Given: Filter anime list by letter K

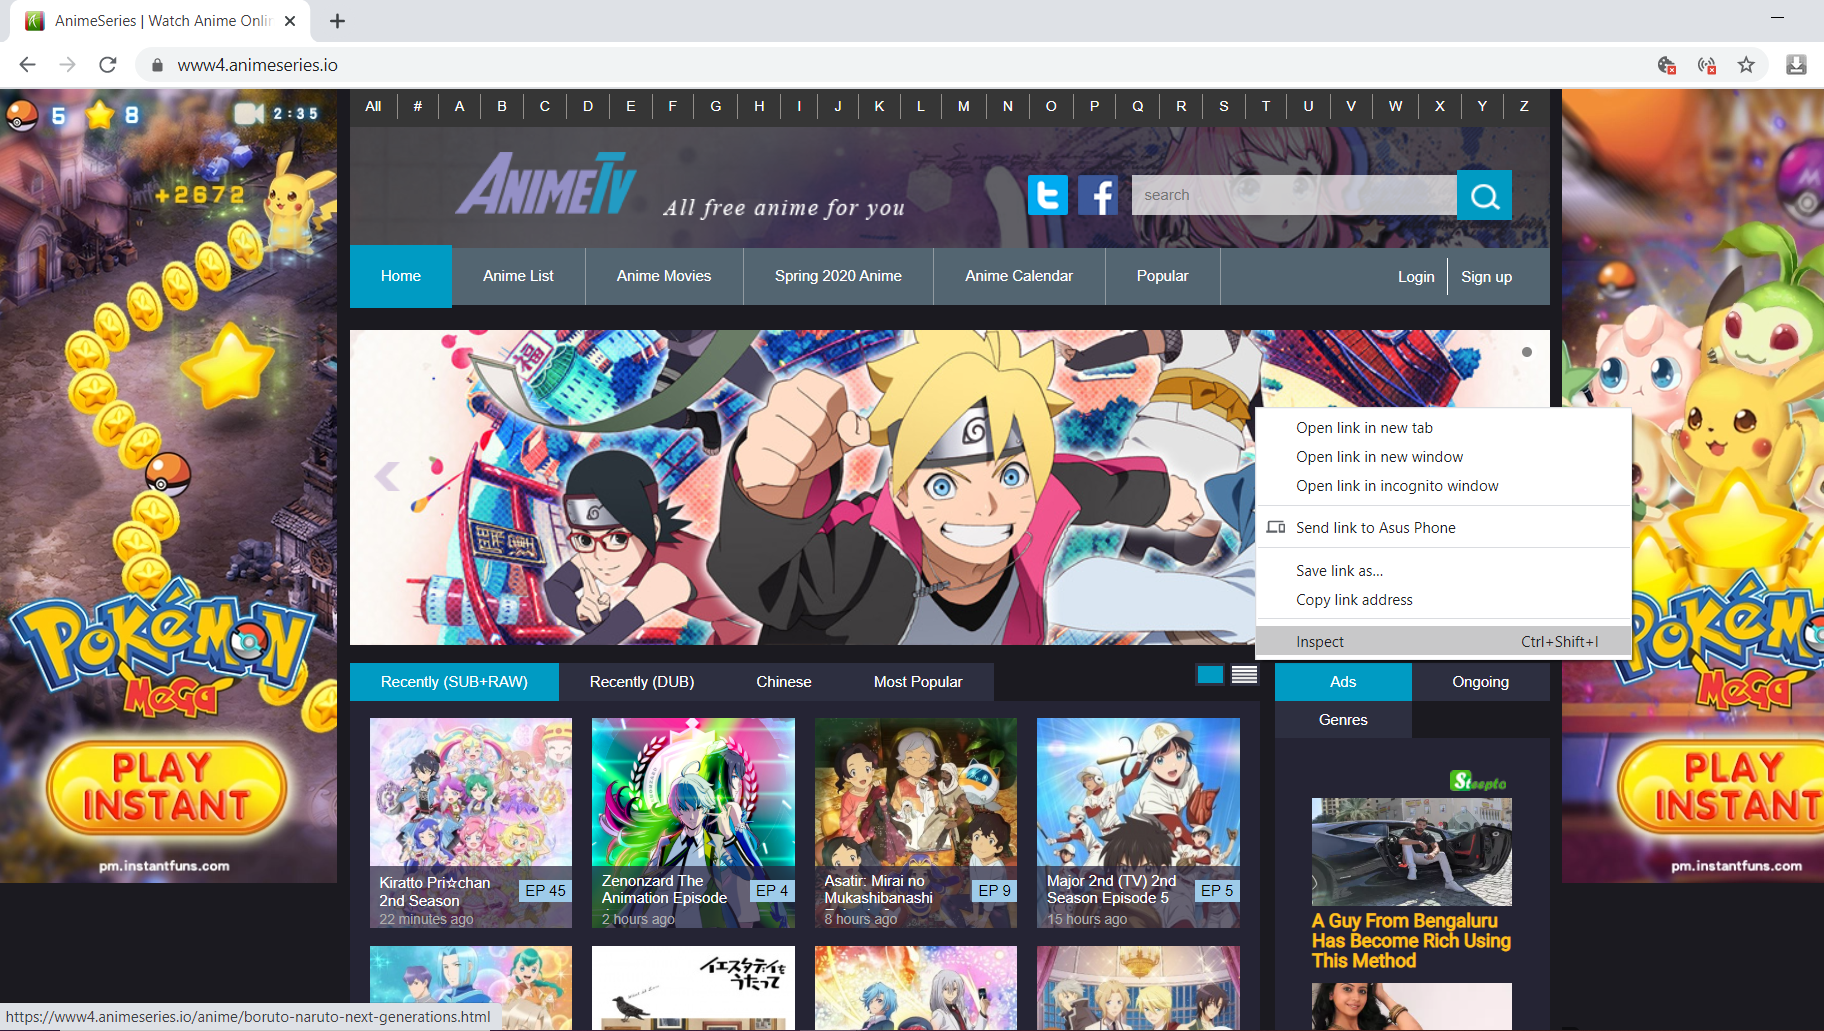Looking at the screenshot, I should 879,106.
